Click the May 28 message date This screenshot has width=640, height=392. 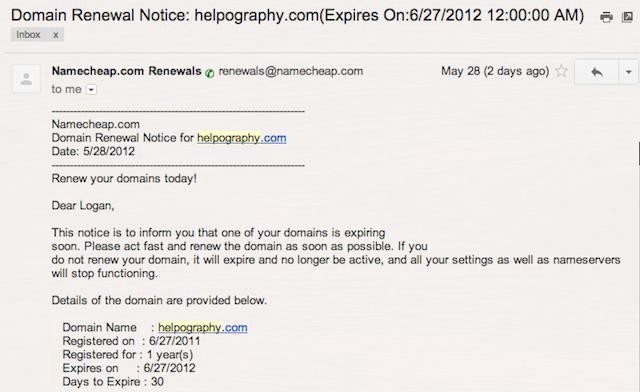[495, 71]
